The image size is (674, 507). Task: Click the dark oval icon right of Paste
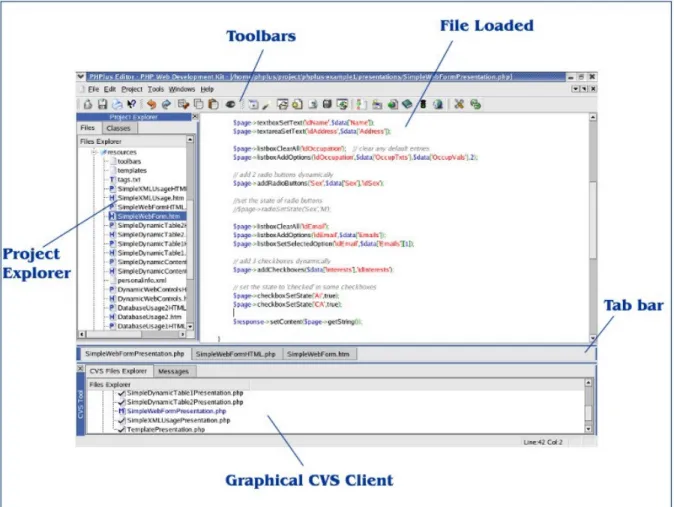pyautogui.click(x=230, y=104)
